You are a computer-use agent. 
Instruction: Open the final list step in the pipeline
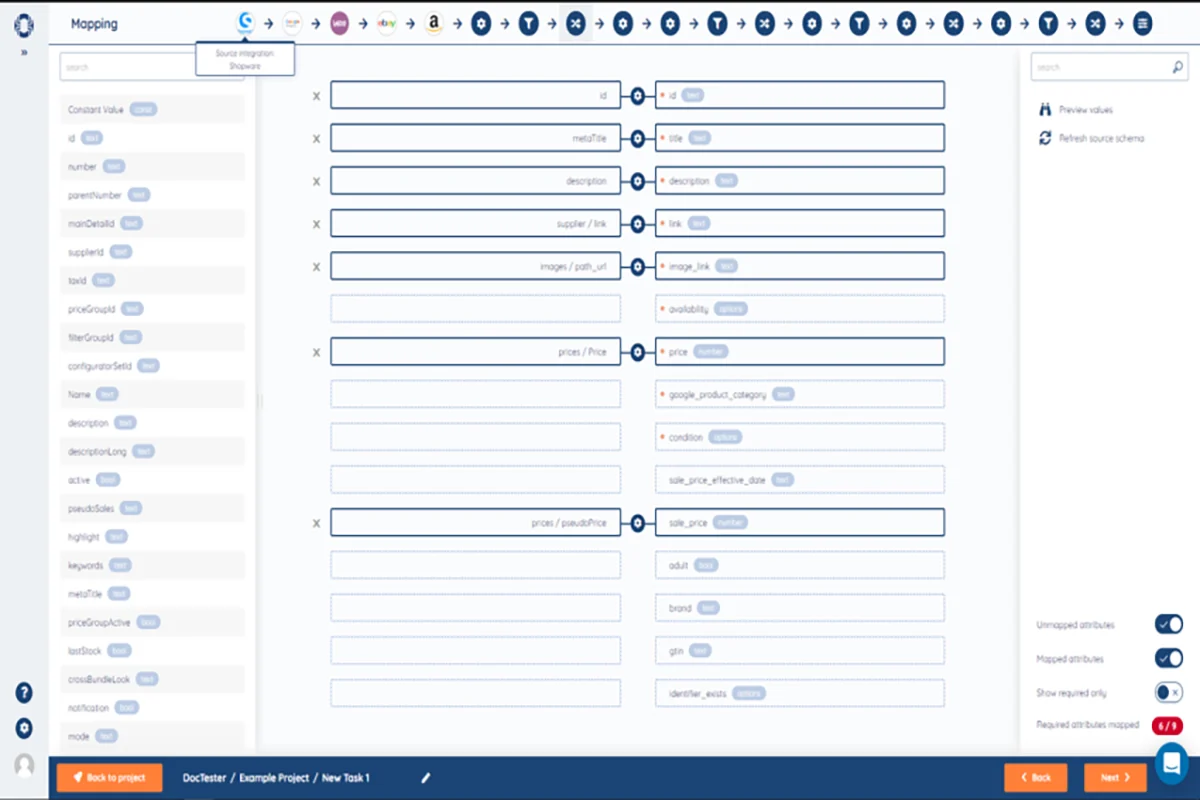coord(1142,23)
